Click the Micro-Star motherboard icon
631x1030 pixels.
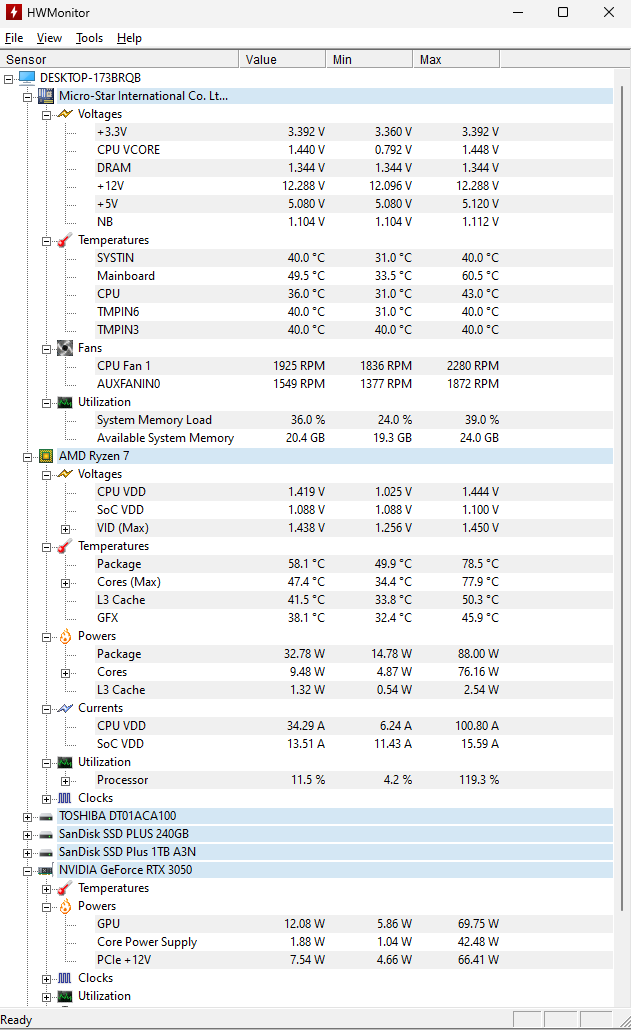pyautogui.click(x=45, y=96)
